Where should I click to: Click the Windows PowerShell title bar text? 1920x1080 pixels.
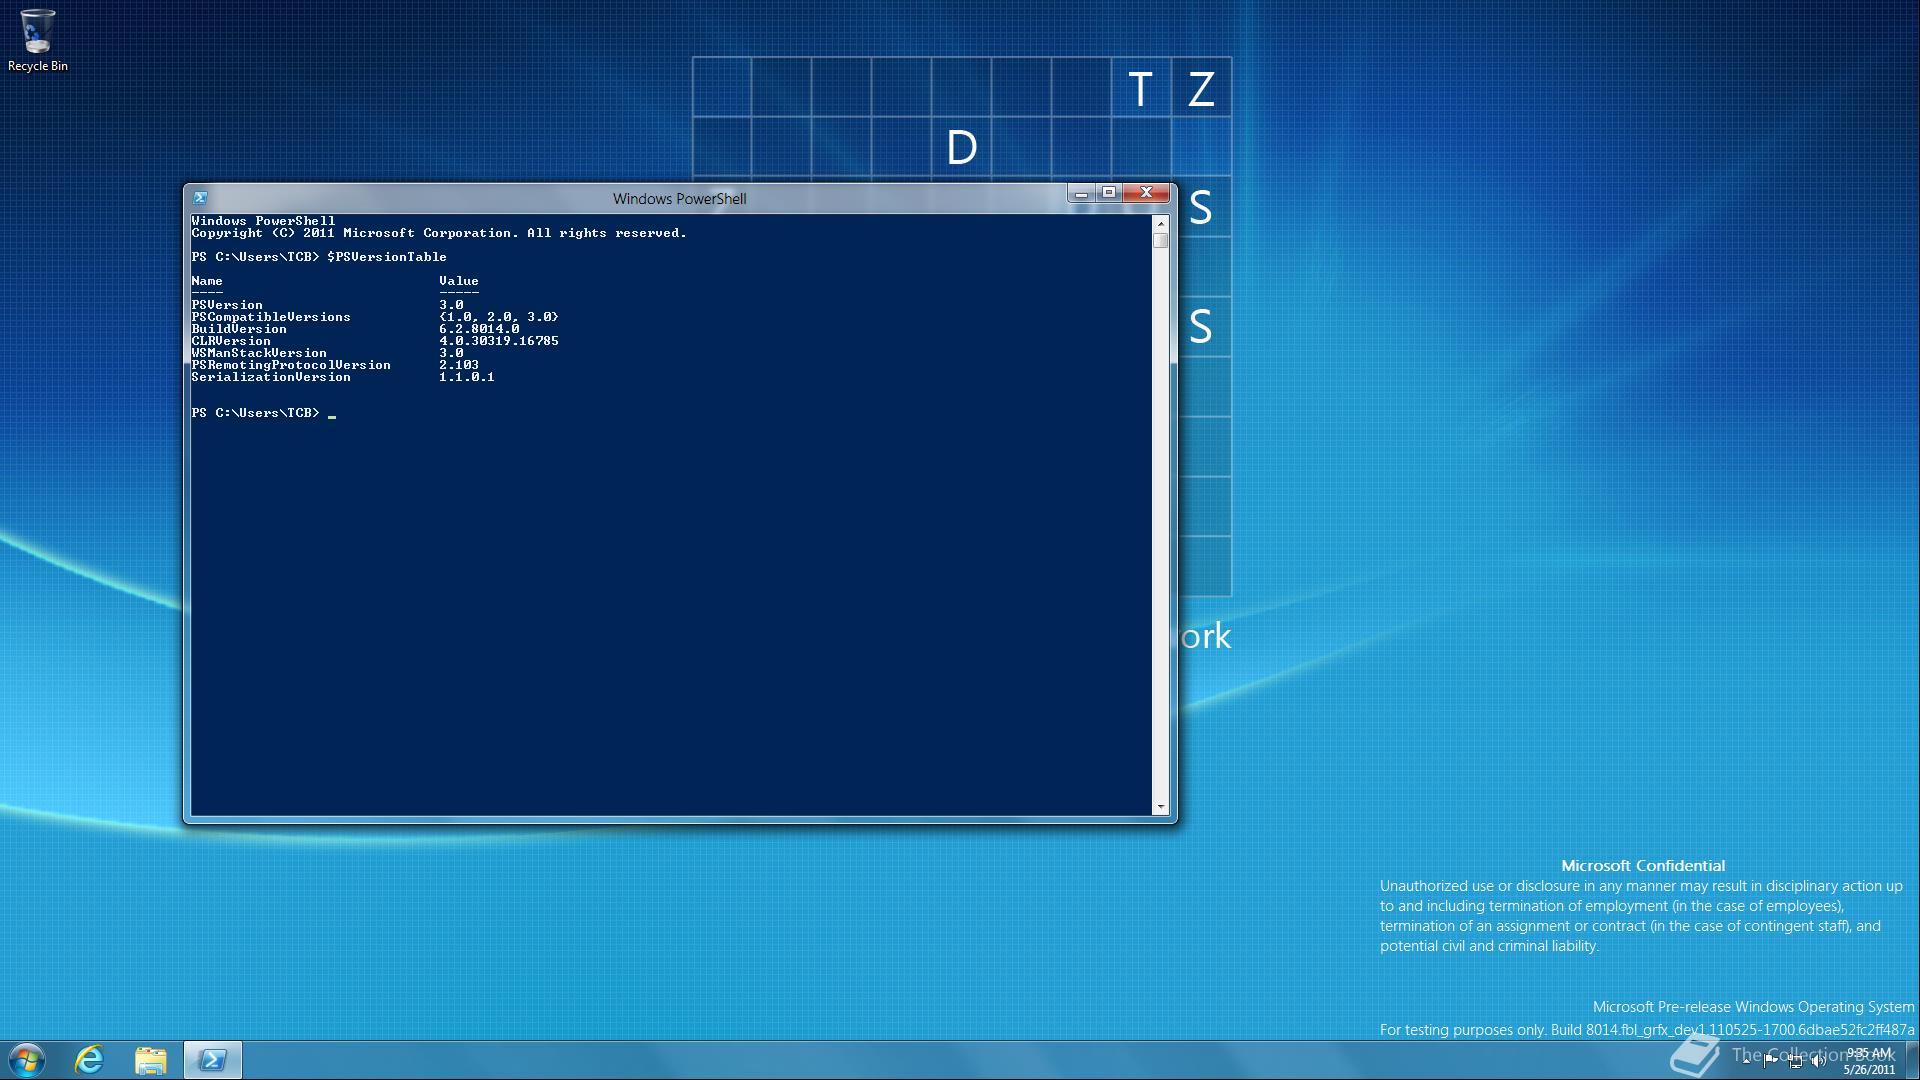coord(679,199)
